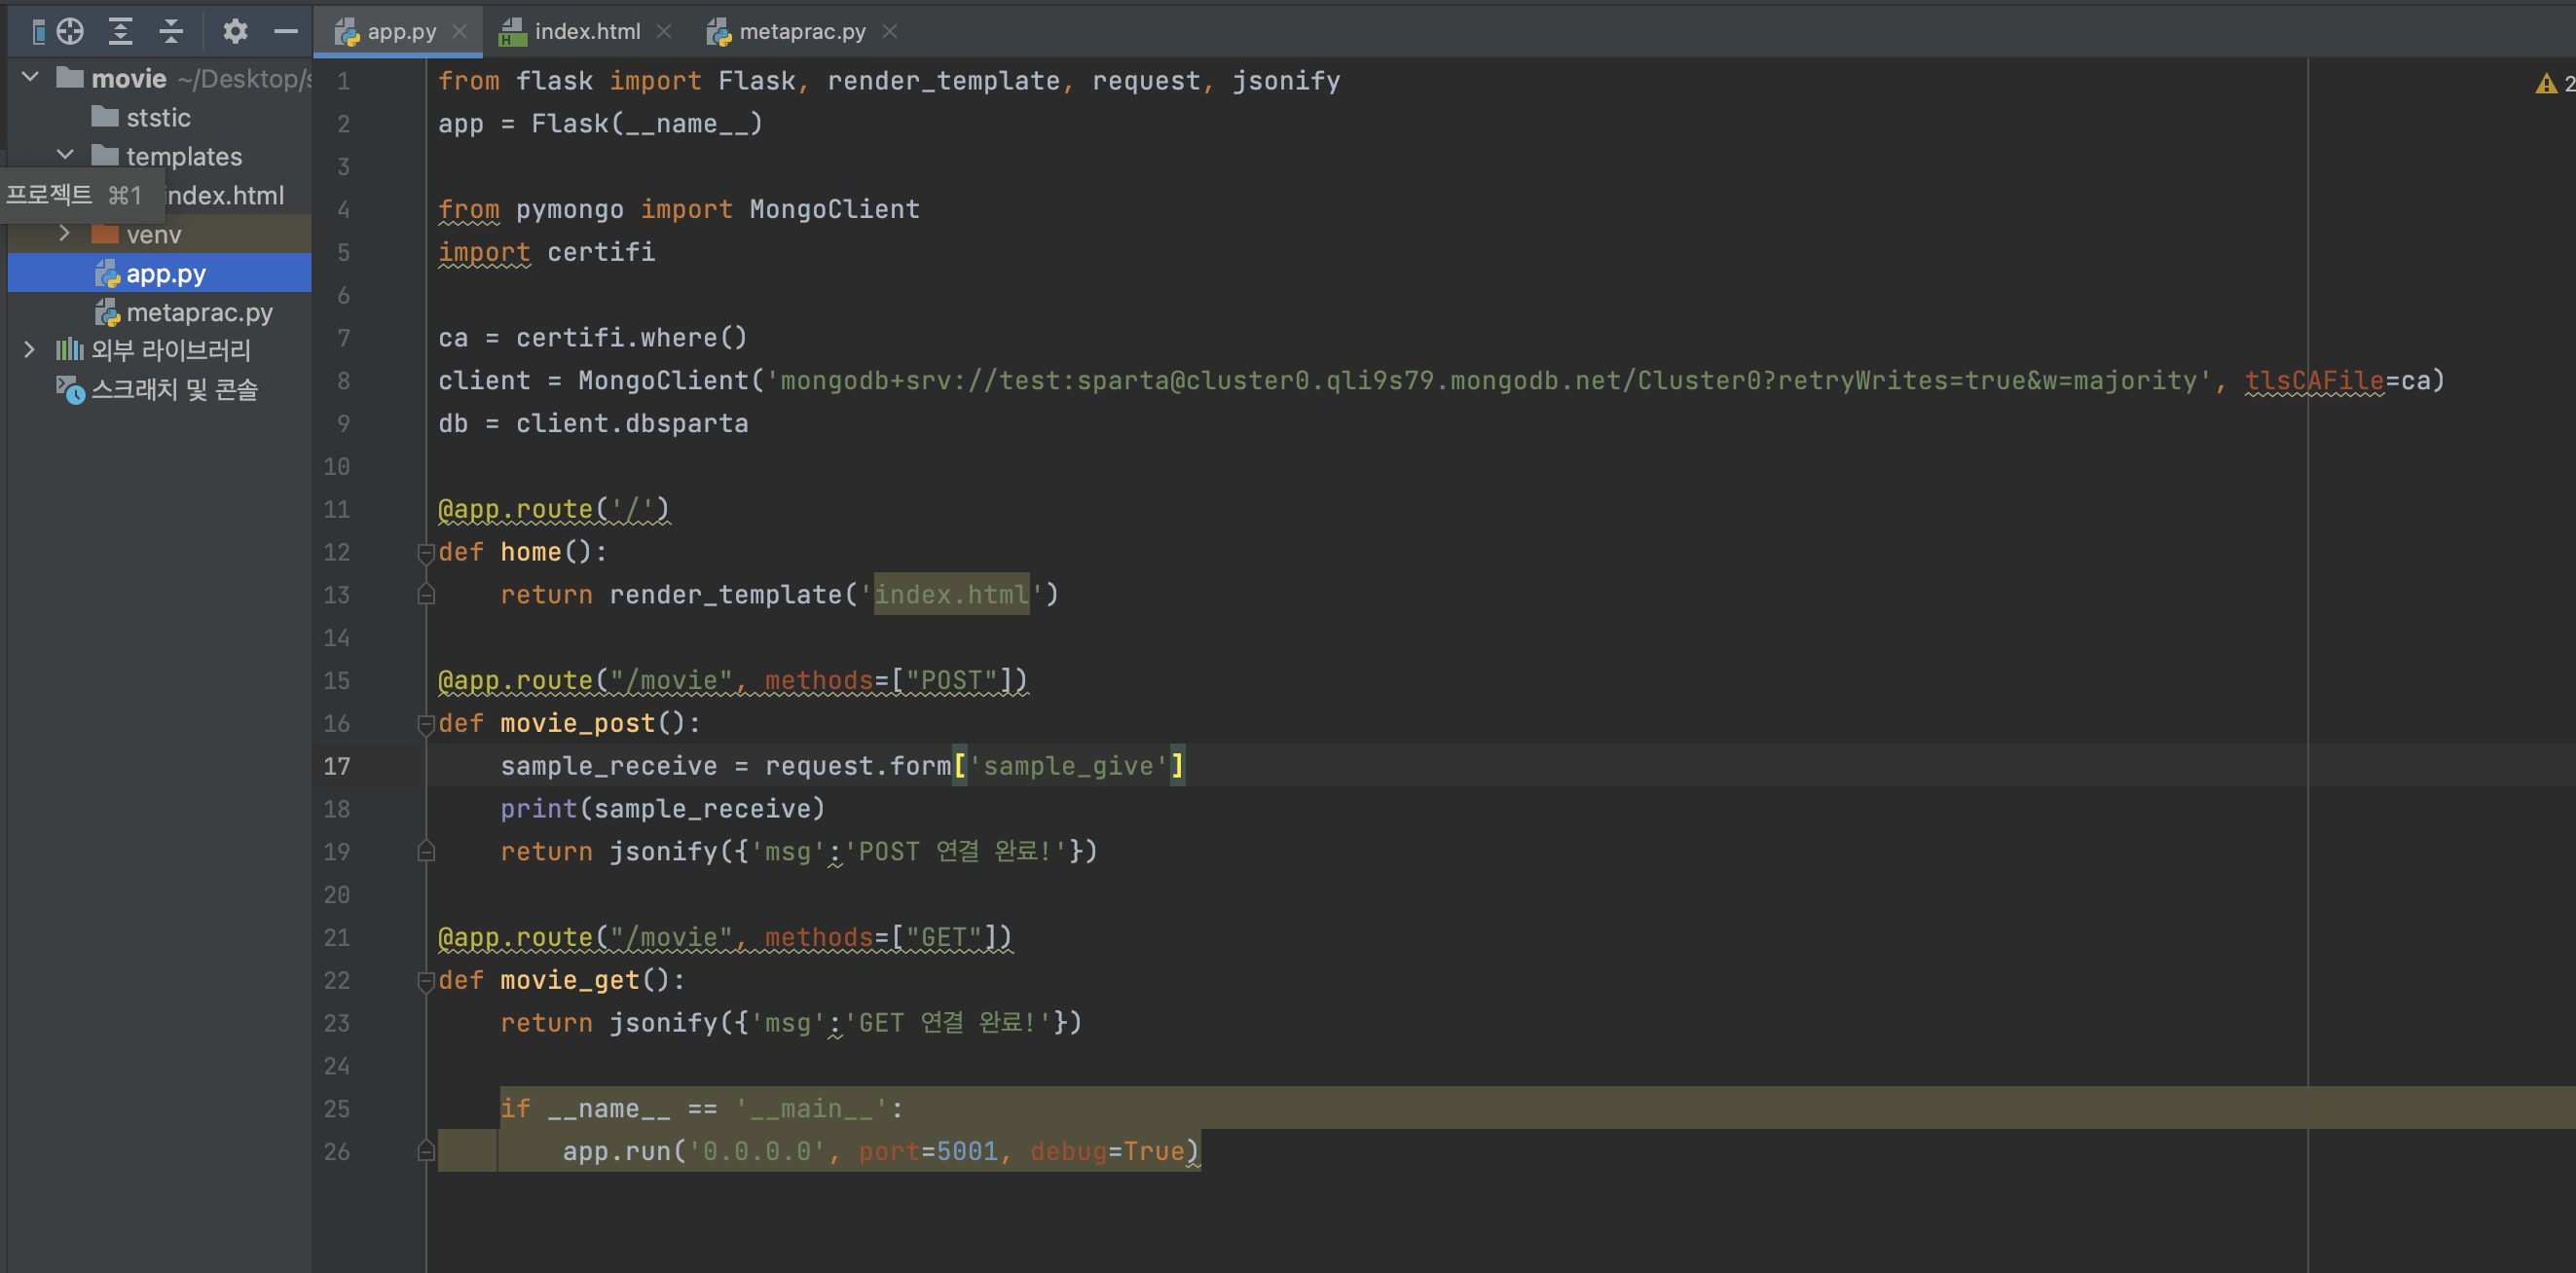The image size is (2576, 1273).
Task: Click certifi.where() on line 7
Action: coord(632,338)
